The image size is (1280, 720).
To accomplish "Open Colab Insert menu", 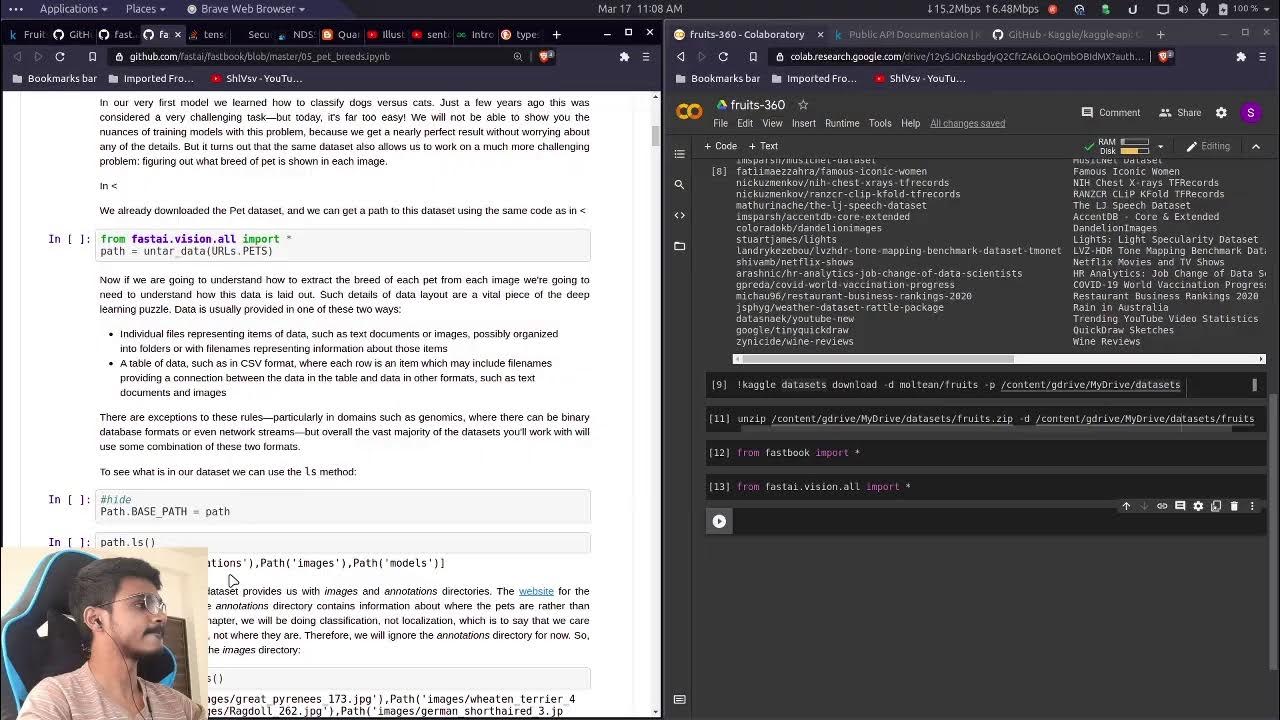I will pyautogui.click(x=804, y=123).
